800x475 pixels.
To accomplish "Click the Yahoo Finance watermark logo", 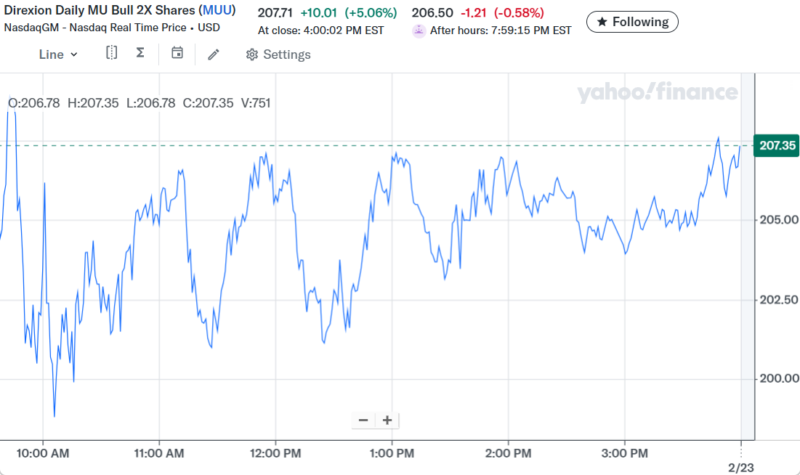I will click(x=657, y=93).
